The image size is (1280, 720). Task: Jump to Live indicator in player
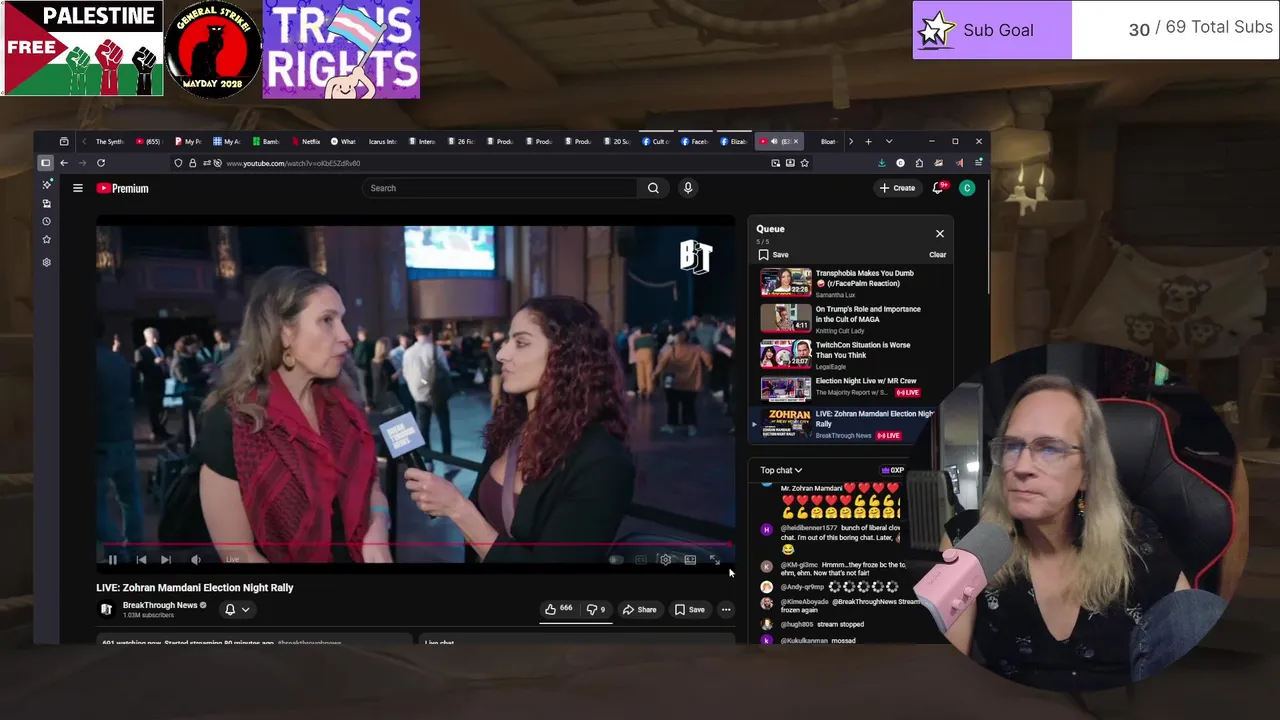[x=232, y=560]
